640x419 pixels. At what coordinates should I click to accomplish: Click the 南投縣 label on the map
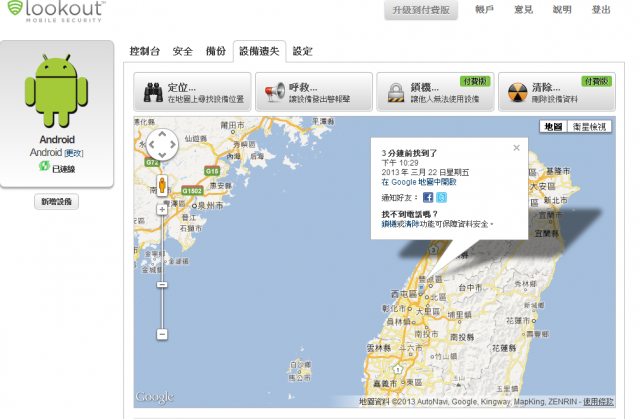point(462,337)
